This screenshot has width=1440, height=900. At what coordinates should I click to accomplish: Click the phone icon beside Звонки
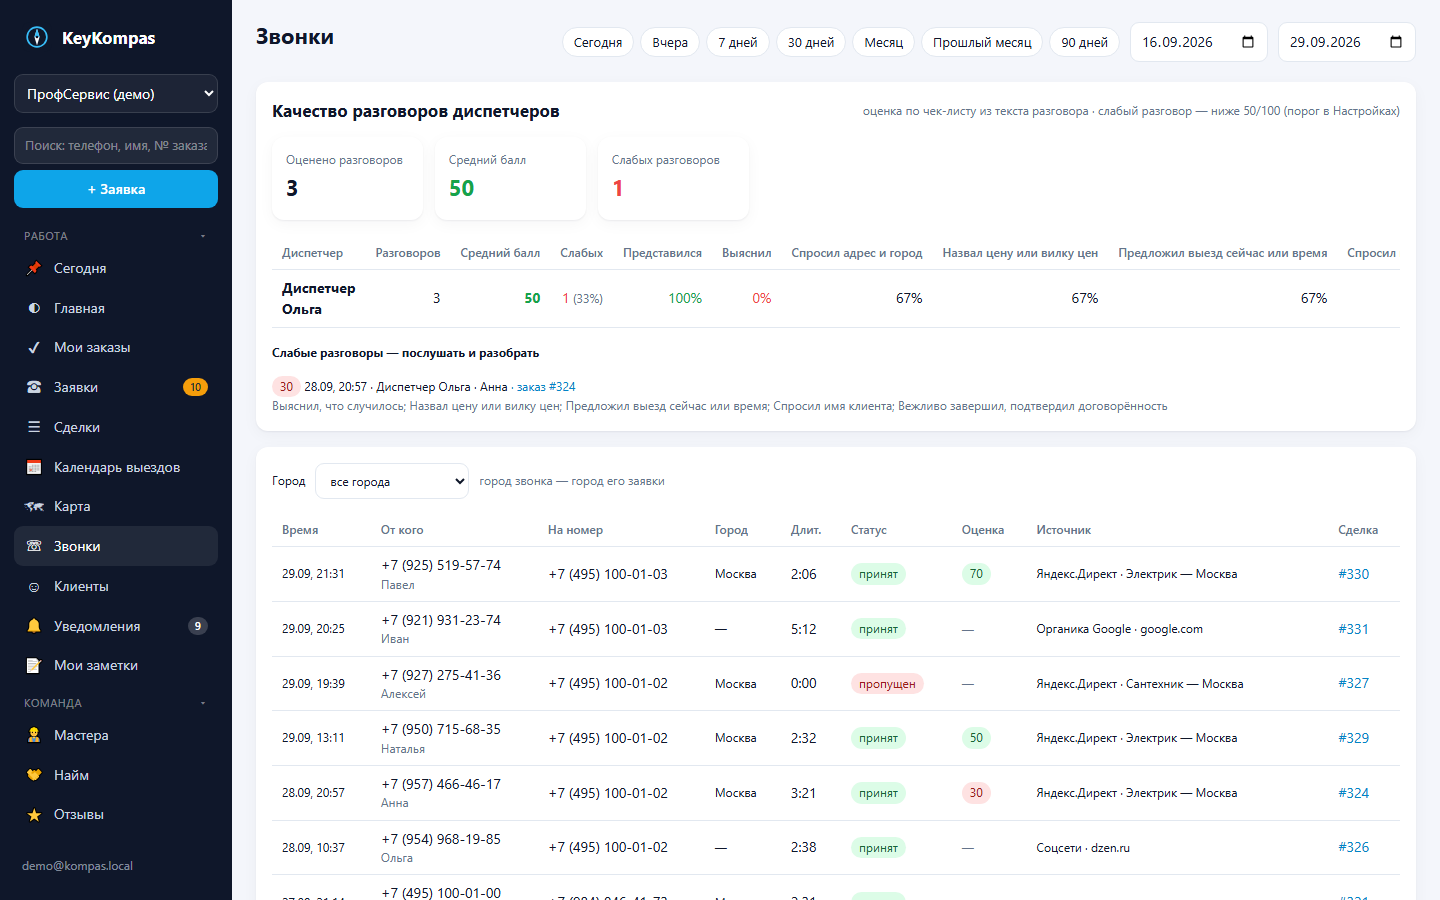pos(34,546)
